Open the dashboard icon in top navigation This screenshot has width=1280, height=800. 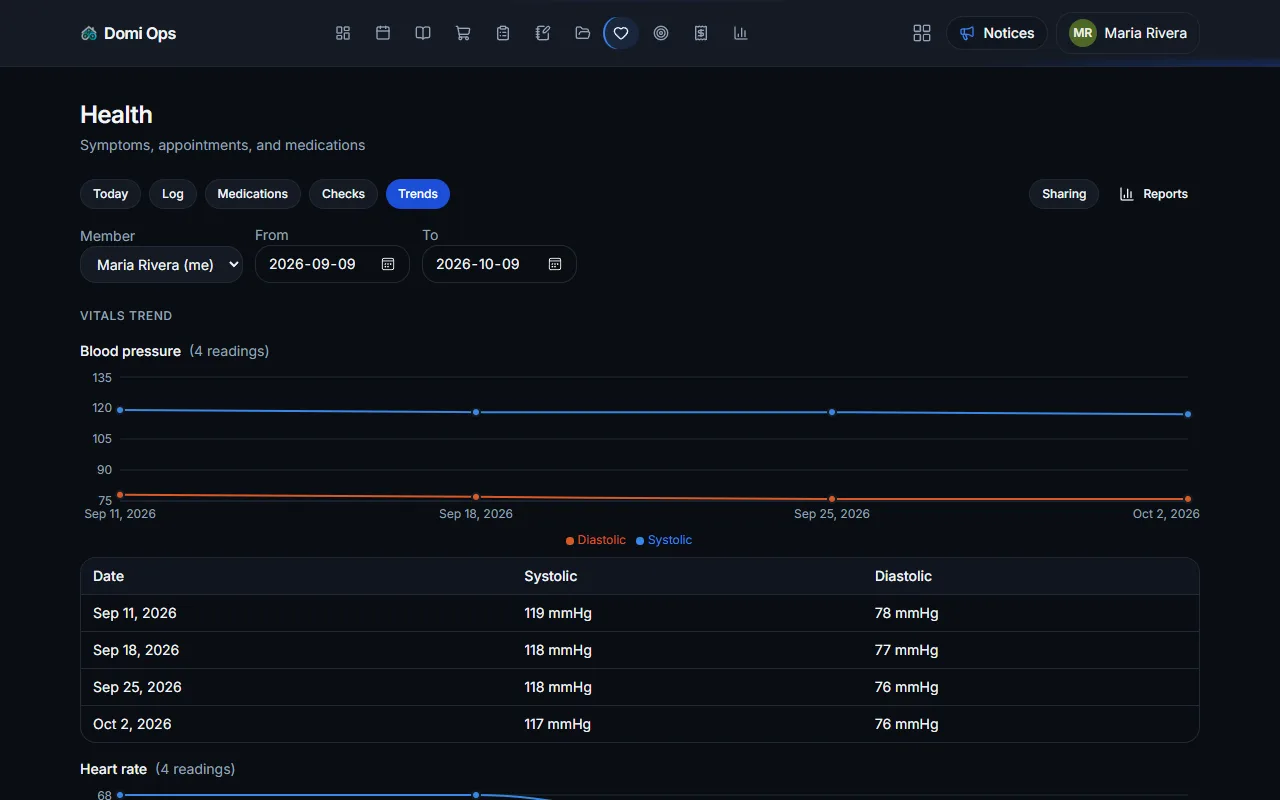point(343,33)
